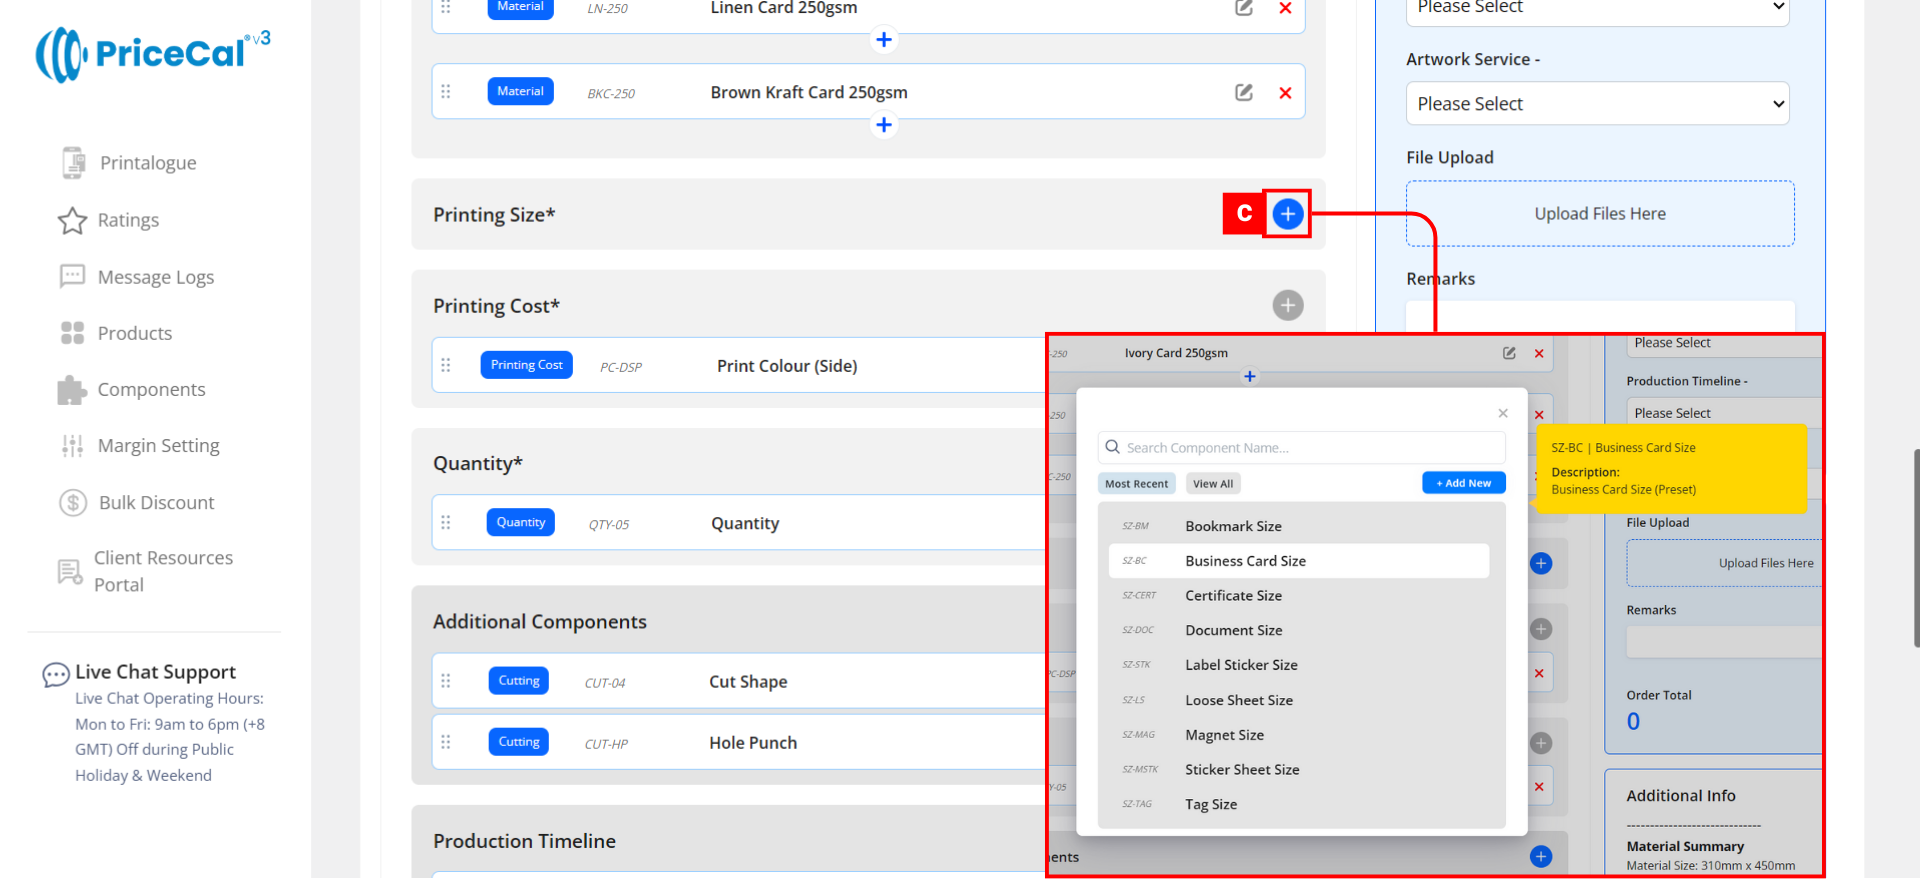The height and width of the screenshot is (879, 1920).
Task: Click Upload Files Here area
Action: coord(1599,214)
